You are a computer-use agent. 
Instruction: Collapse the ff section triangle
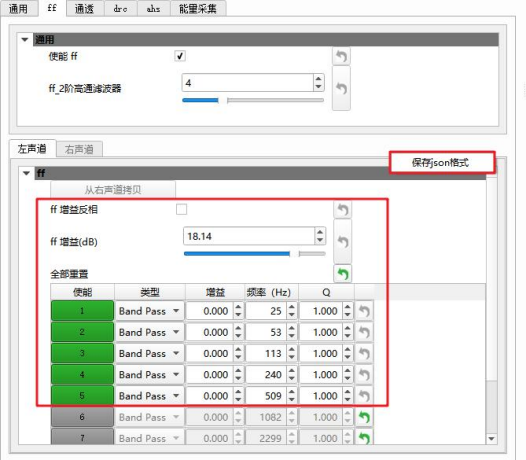tap(26, 173)
